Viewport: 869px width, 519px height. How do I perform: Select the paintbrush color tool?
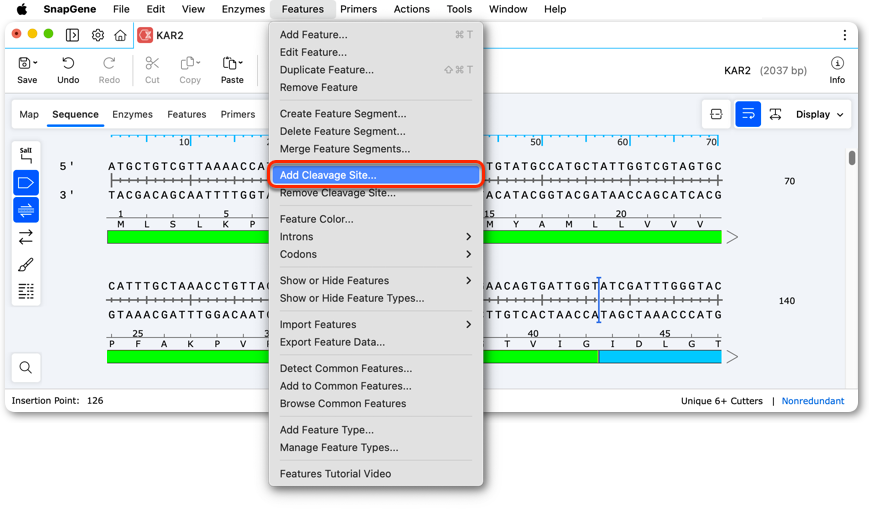pyautogui.click(x=25, y=264)
